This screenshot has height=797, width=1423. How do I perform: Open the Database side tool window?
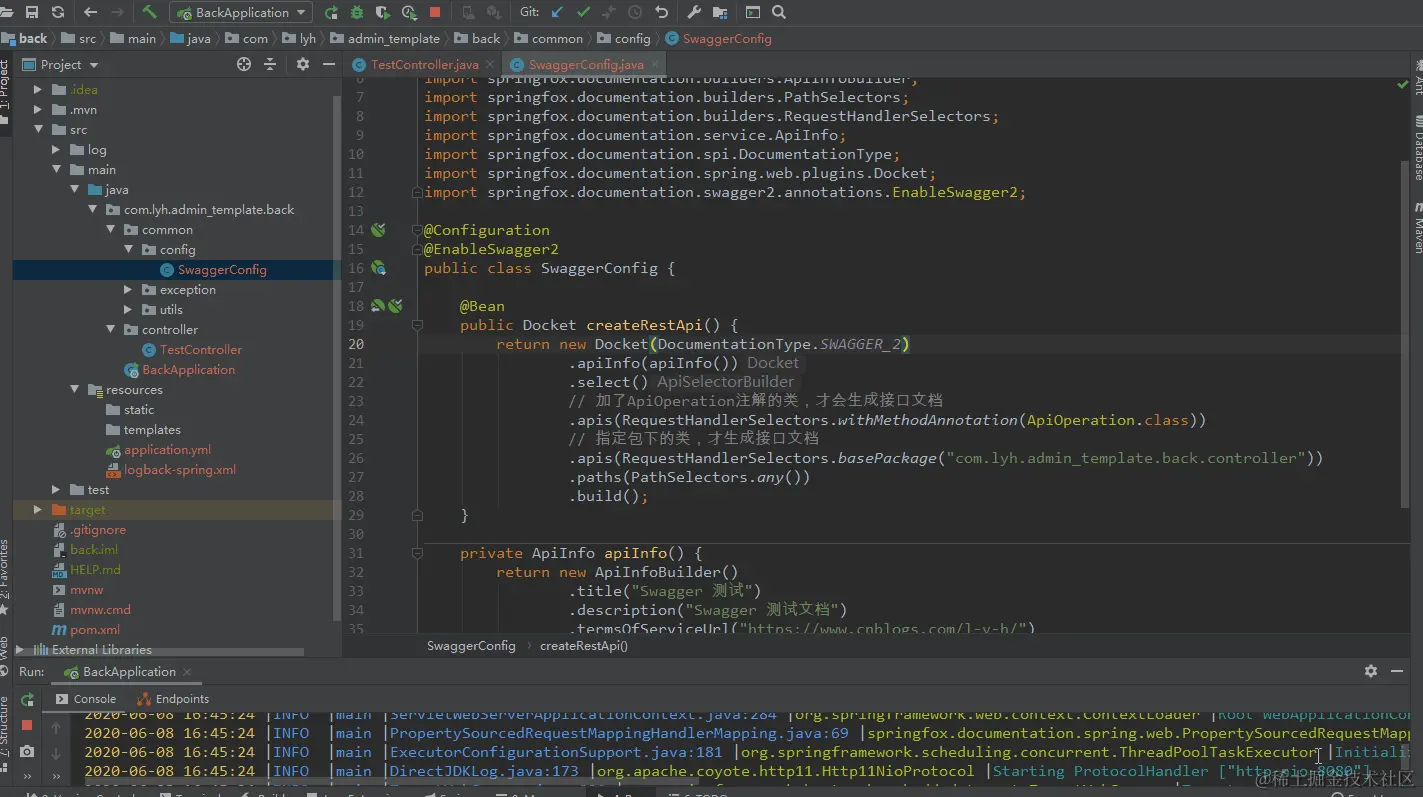coord(1417,148)
